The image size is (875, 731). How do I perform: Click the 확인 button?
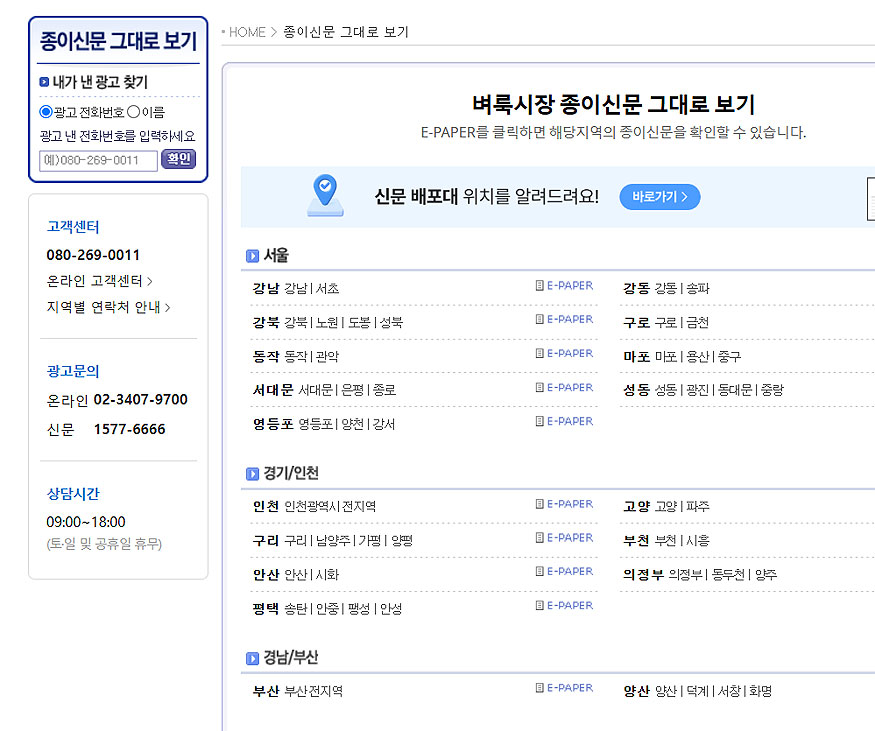click(x=179, y=159)
